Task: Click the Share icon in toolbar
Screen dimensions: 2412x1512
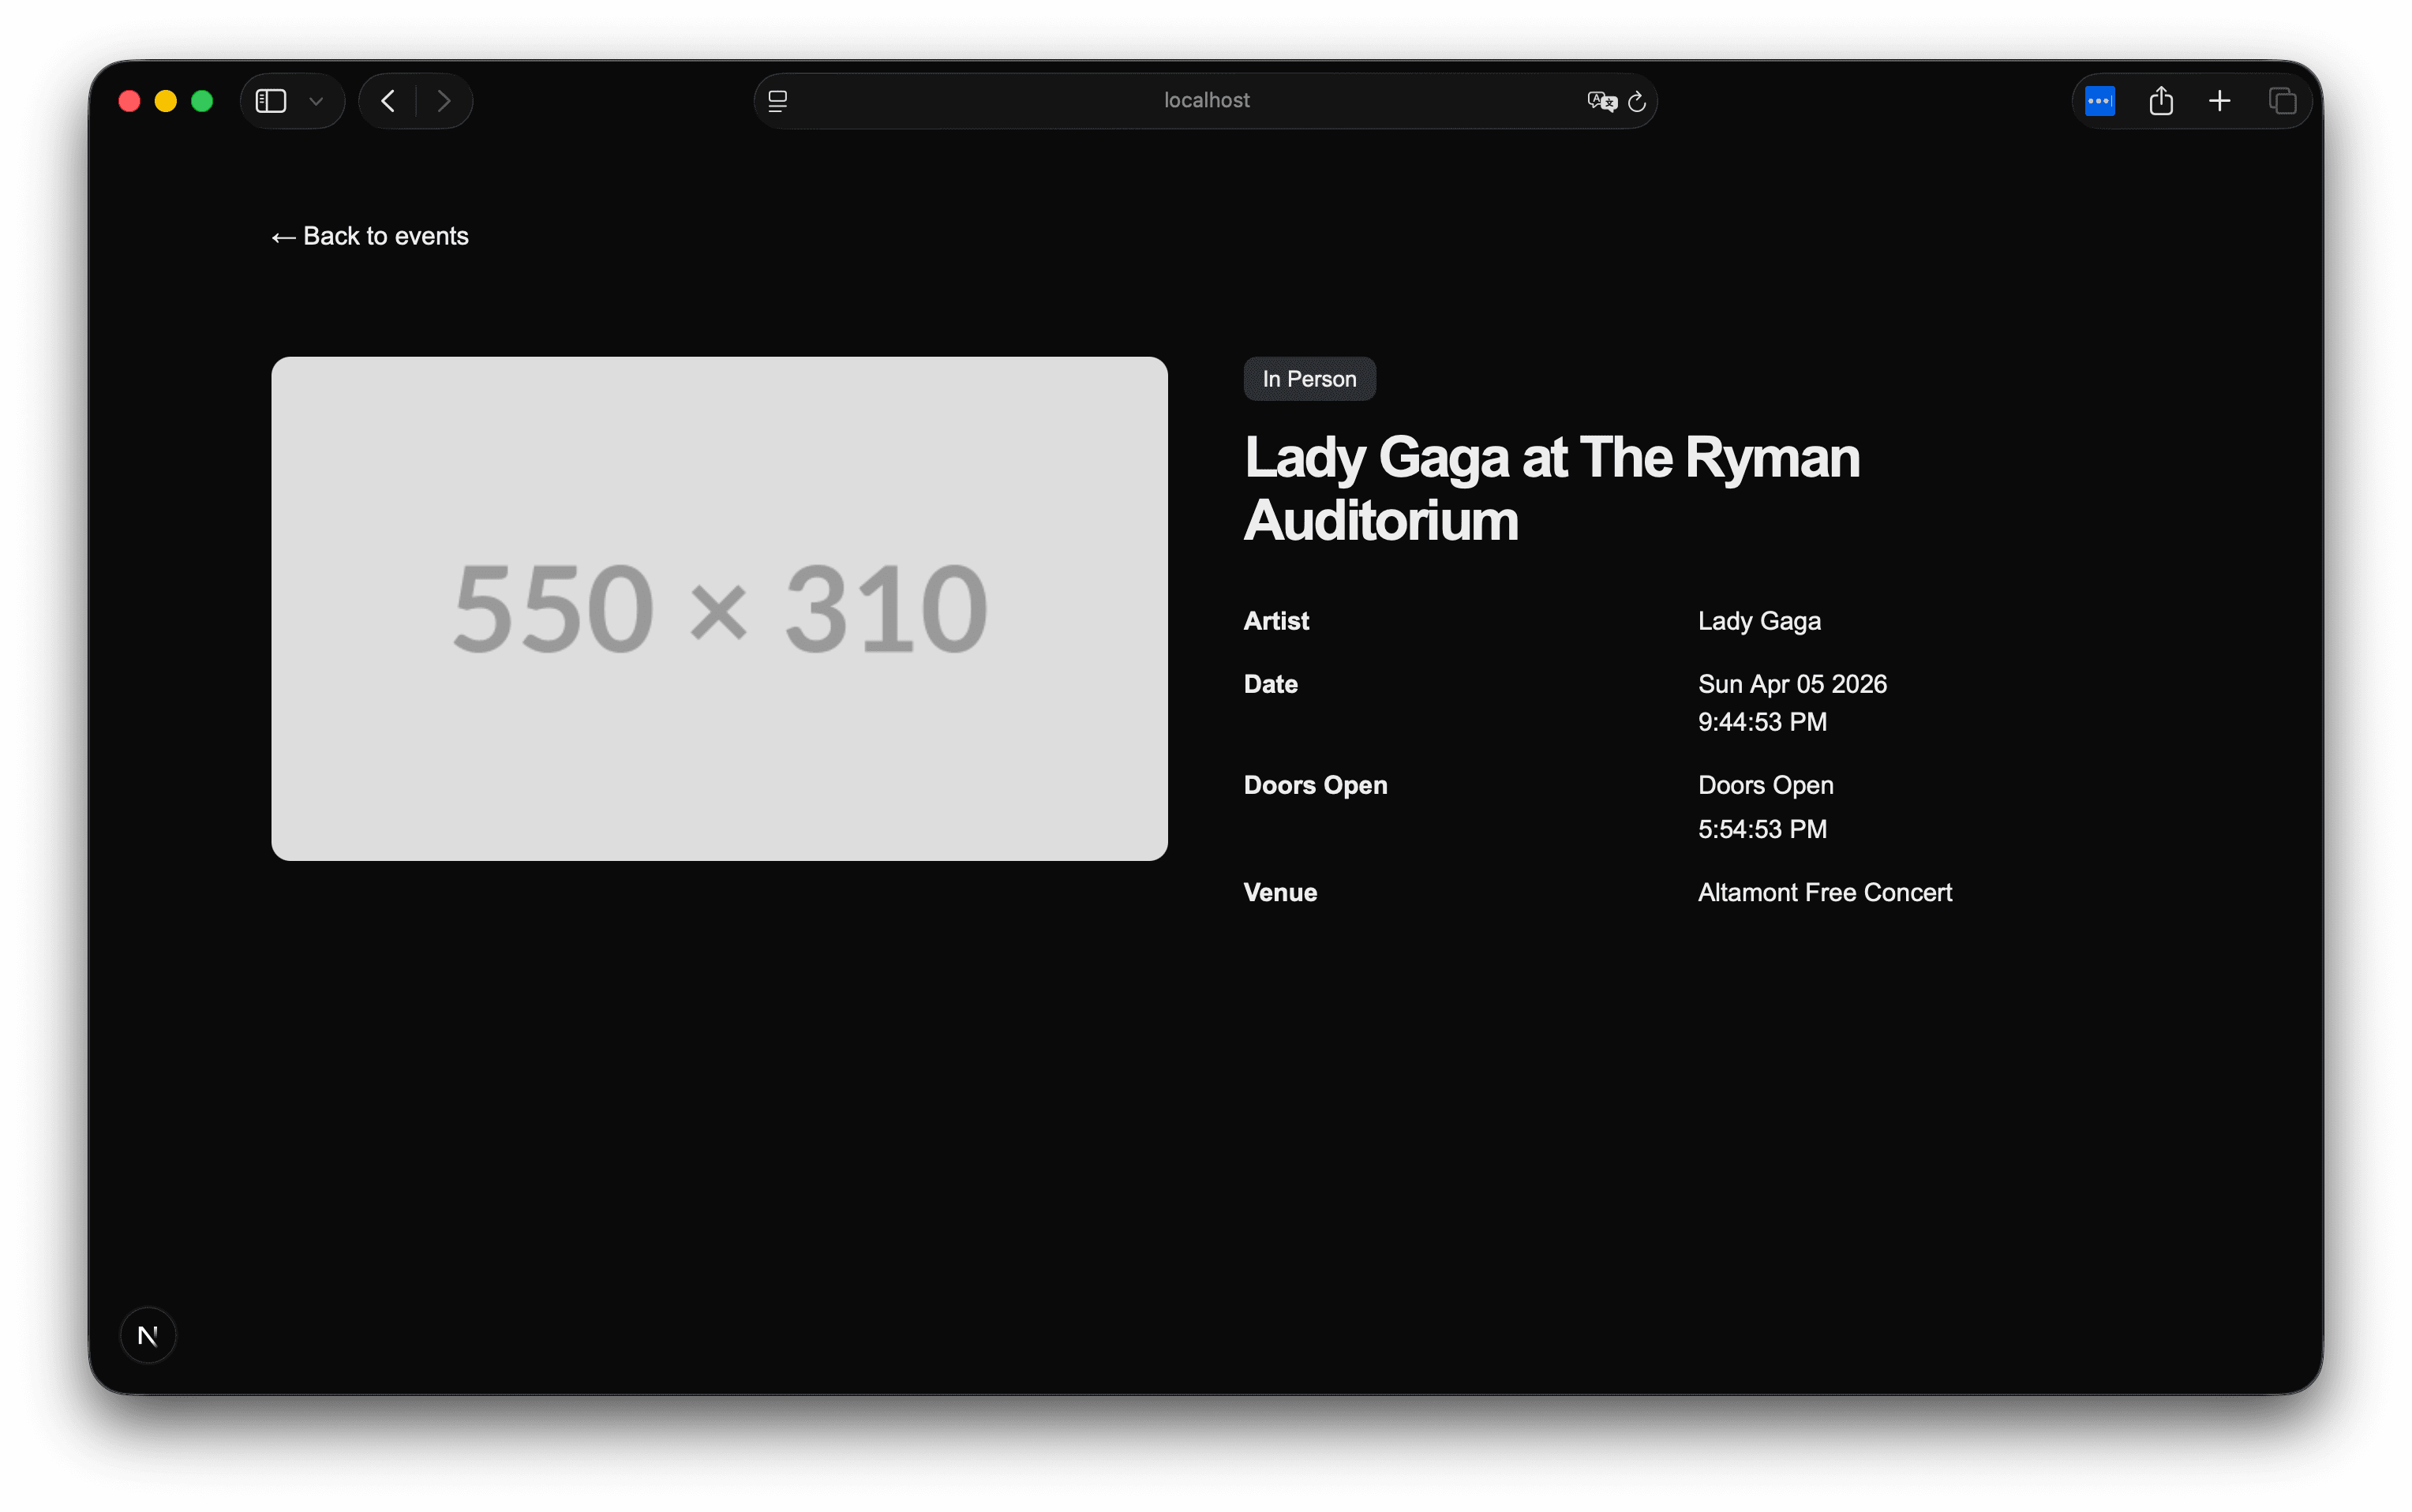Action: [x=2160, y=101]
